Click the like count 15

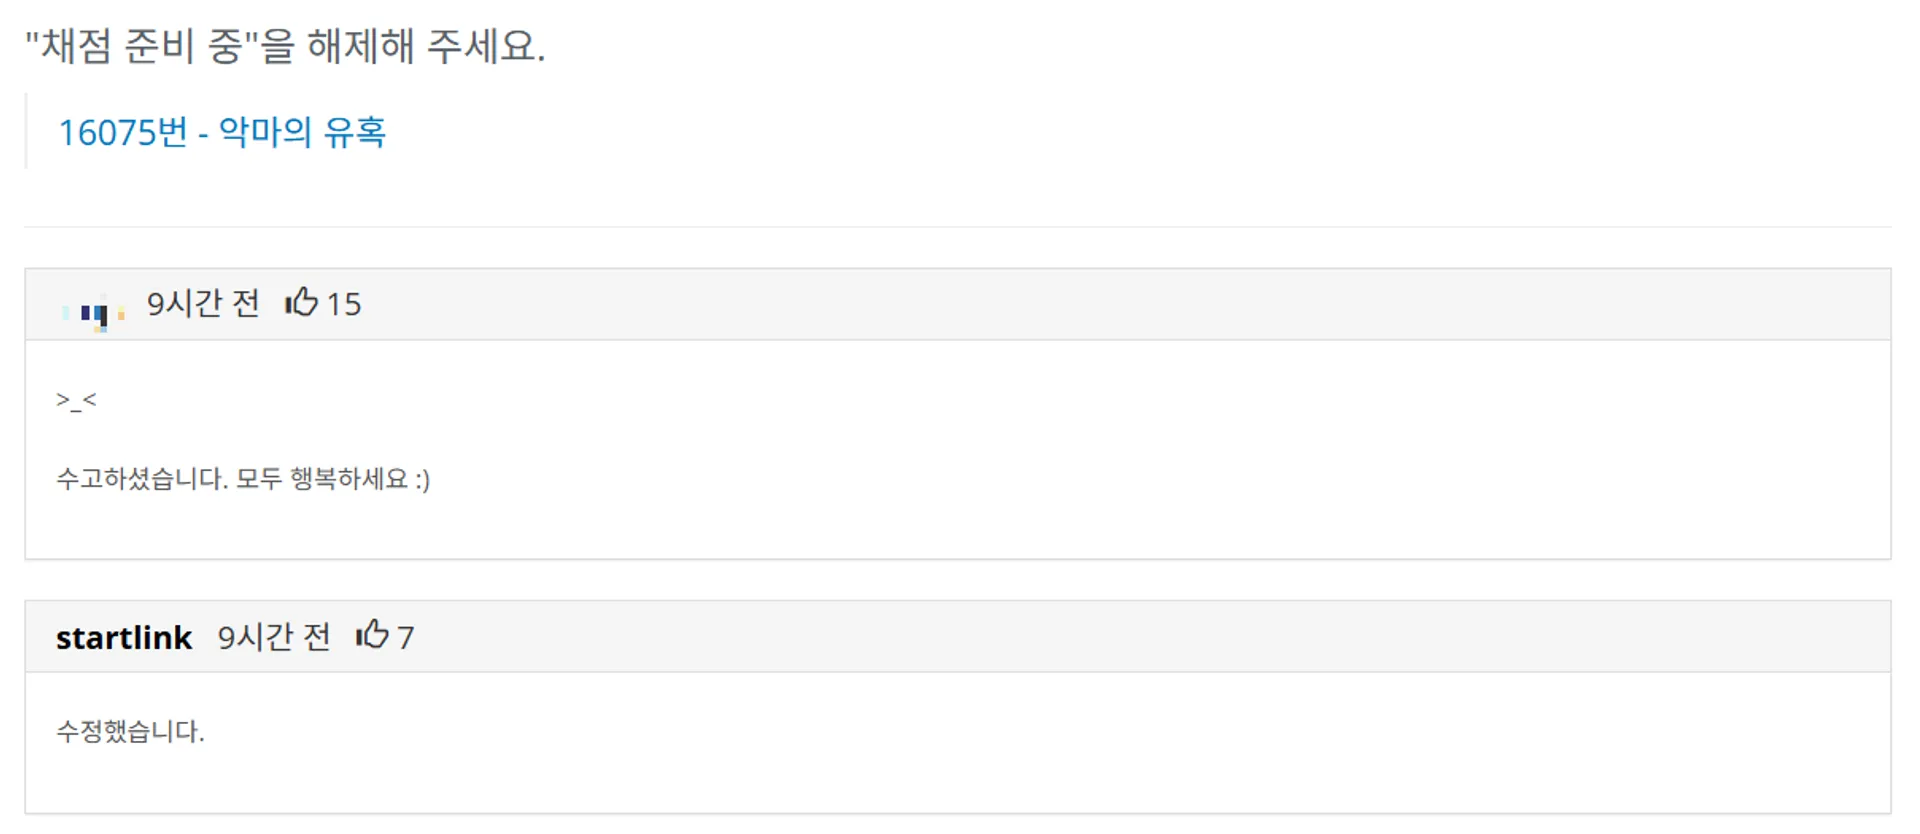pyautogui.click(x=344, y=304)
